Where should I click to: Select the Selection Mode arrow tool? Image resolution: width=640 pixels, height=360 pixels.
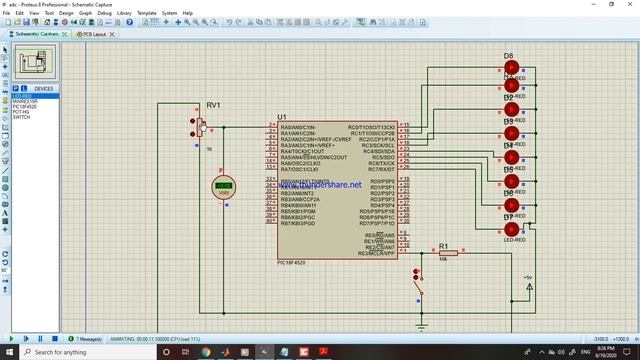(5, 50)
